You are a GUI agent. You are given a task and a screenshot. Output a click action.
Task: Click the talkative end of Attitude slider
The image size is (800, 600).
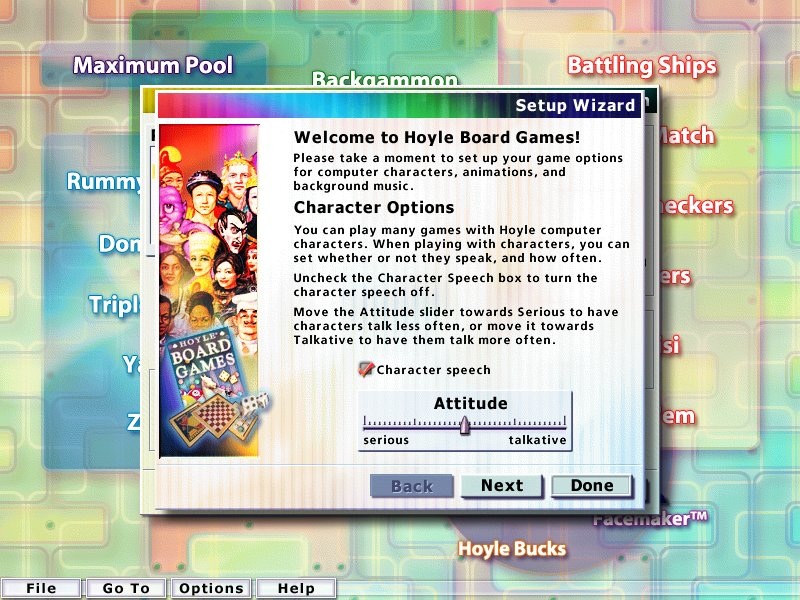[x=565, y=424]
